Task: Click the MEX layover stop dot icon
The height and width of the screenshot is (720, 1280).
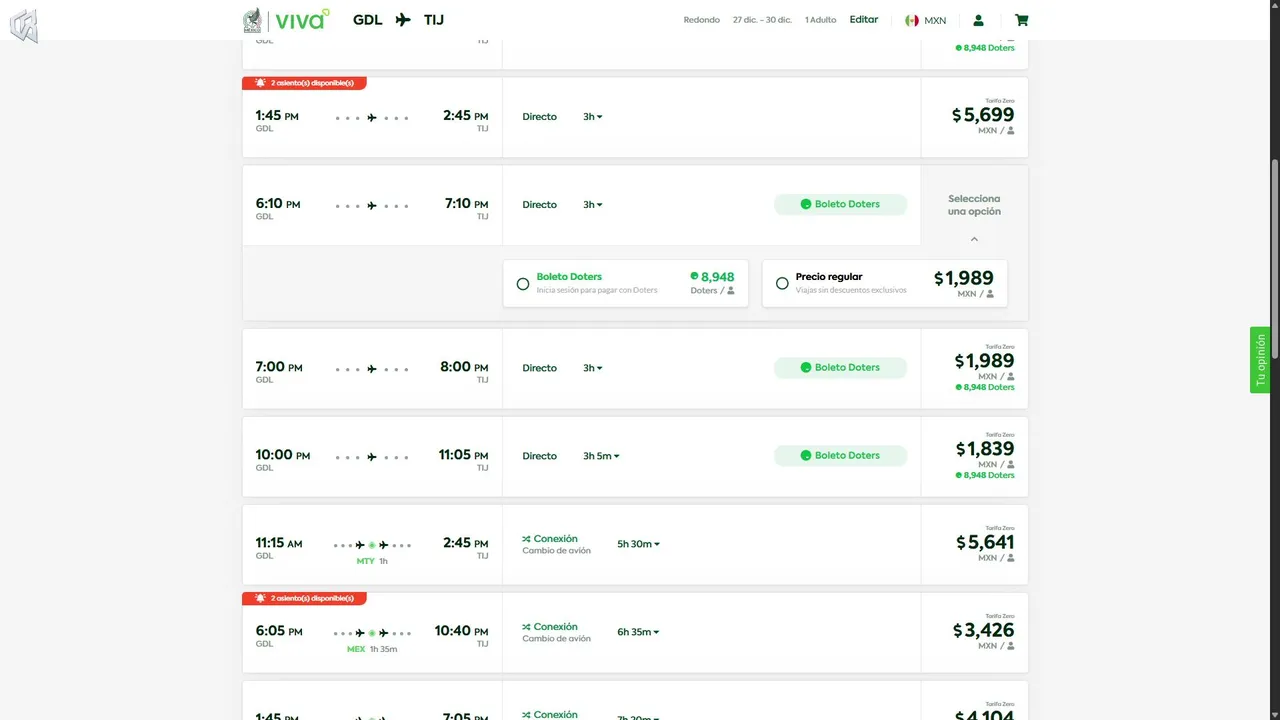Action: click(372, 633)
